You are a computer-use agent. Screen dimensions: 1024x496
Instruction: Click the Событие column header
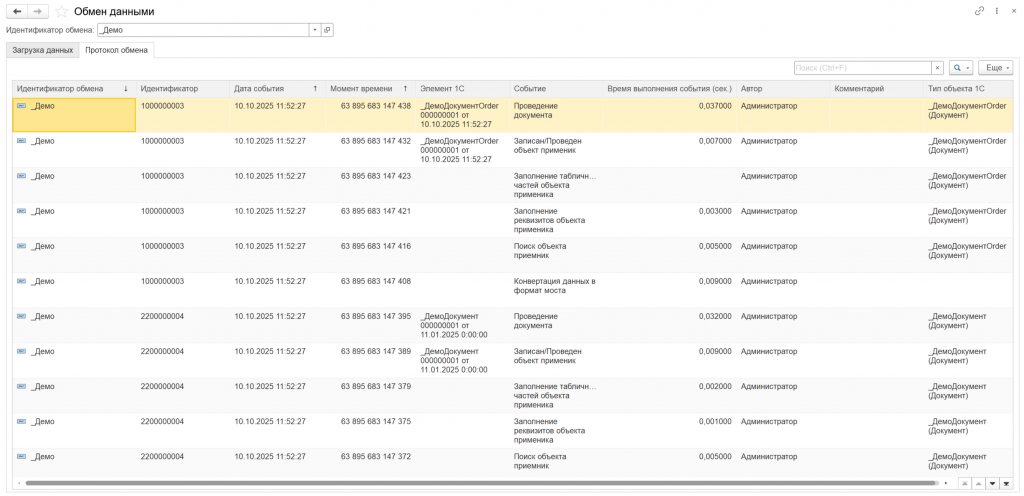click(x=556, y=89)
